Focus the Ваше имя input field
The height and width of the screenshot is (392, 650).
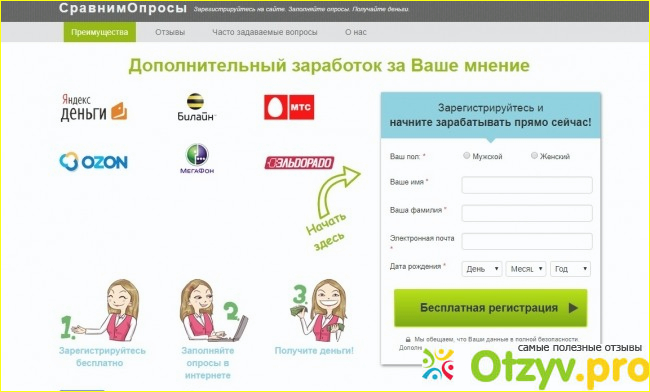coord(527,185)
